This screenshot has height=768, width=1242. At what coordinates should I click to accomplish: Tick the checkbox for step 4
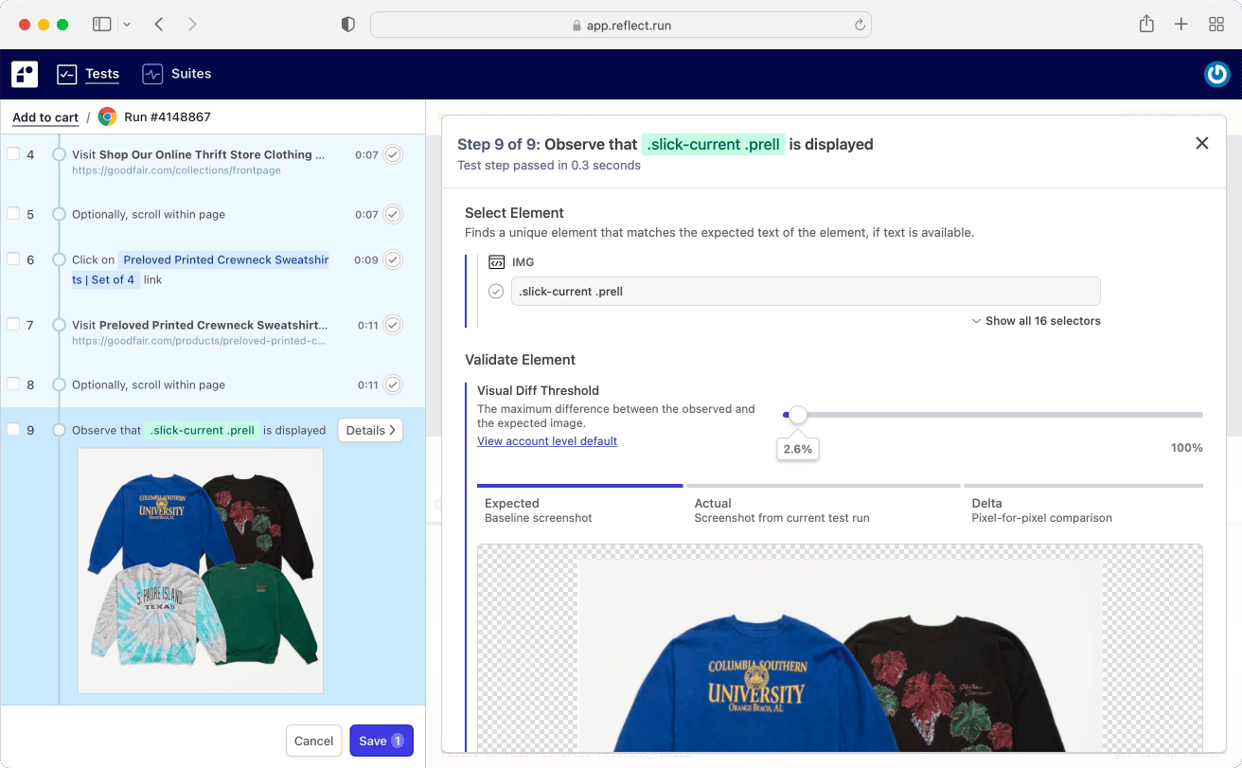point(14,154)
